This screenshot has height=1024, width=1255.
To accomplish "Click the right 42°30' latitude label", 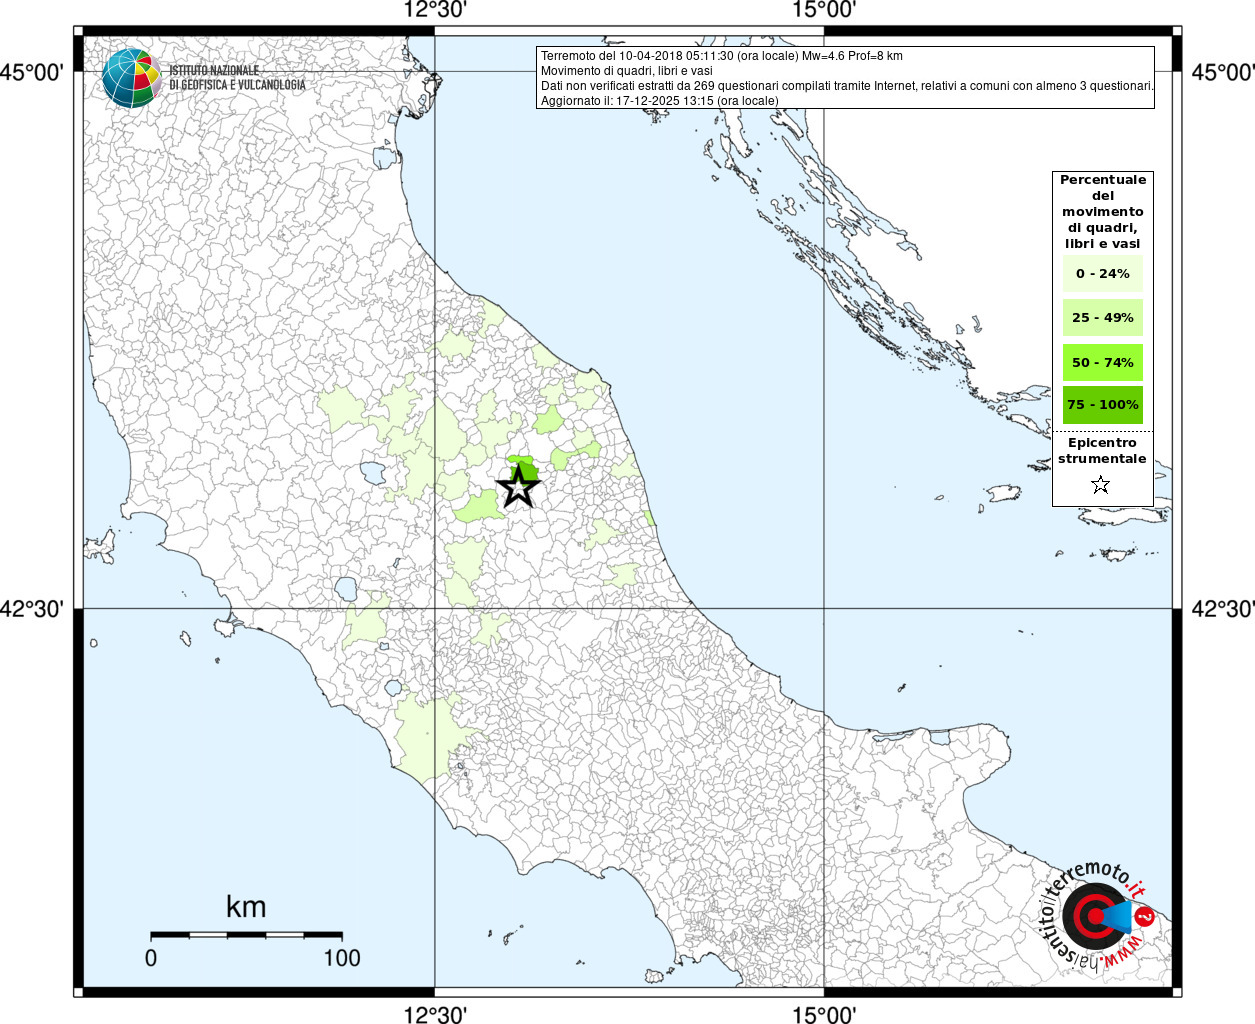I will point(1222,608).
